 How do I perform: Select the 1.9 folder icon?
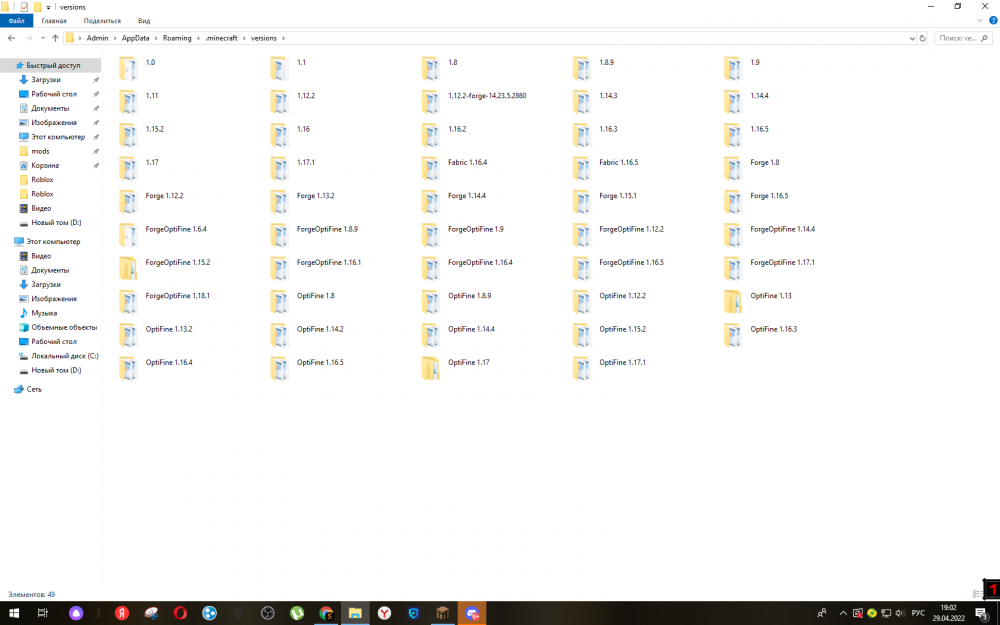[733, 68]
